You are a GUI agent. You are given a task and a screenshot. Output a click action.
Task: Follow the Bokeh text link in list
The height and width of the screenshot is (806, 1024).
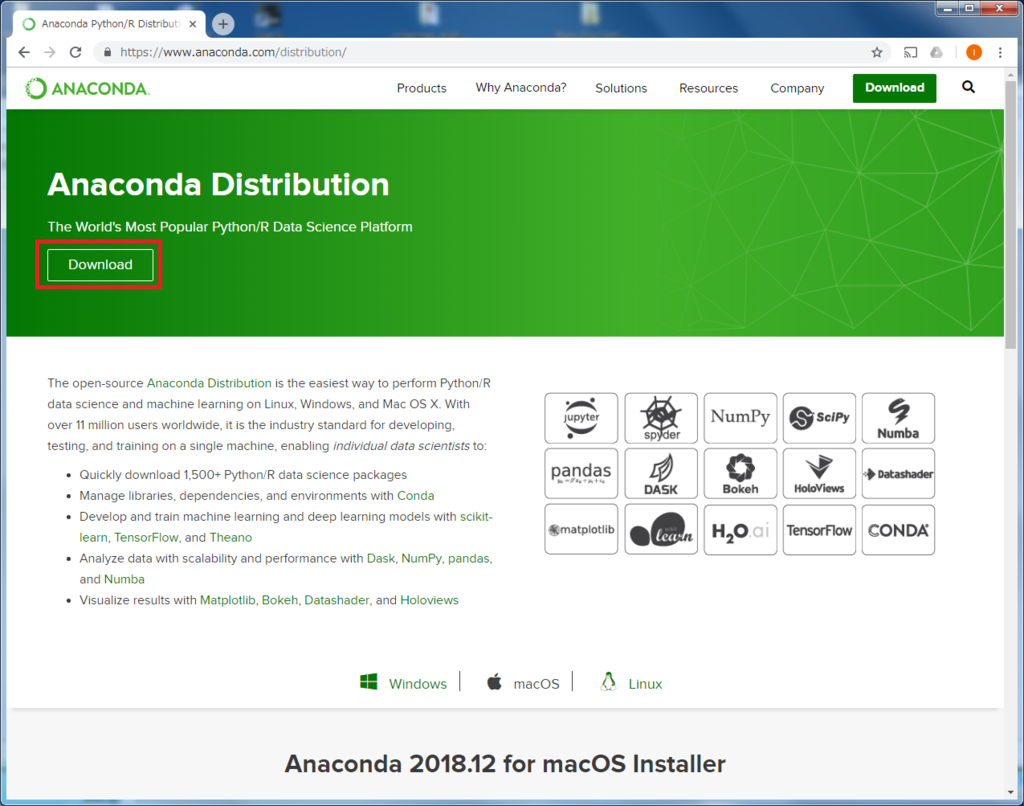click(280, 600)
